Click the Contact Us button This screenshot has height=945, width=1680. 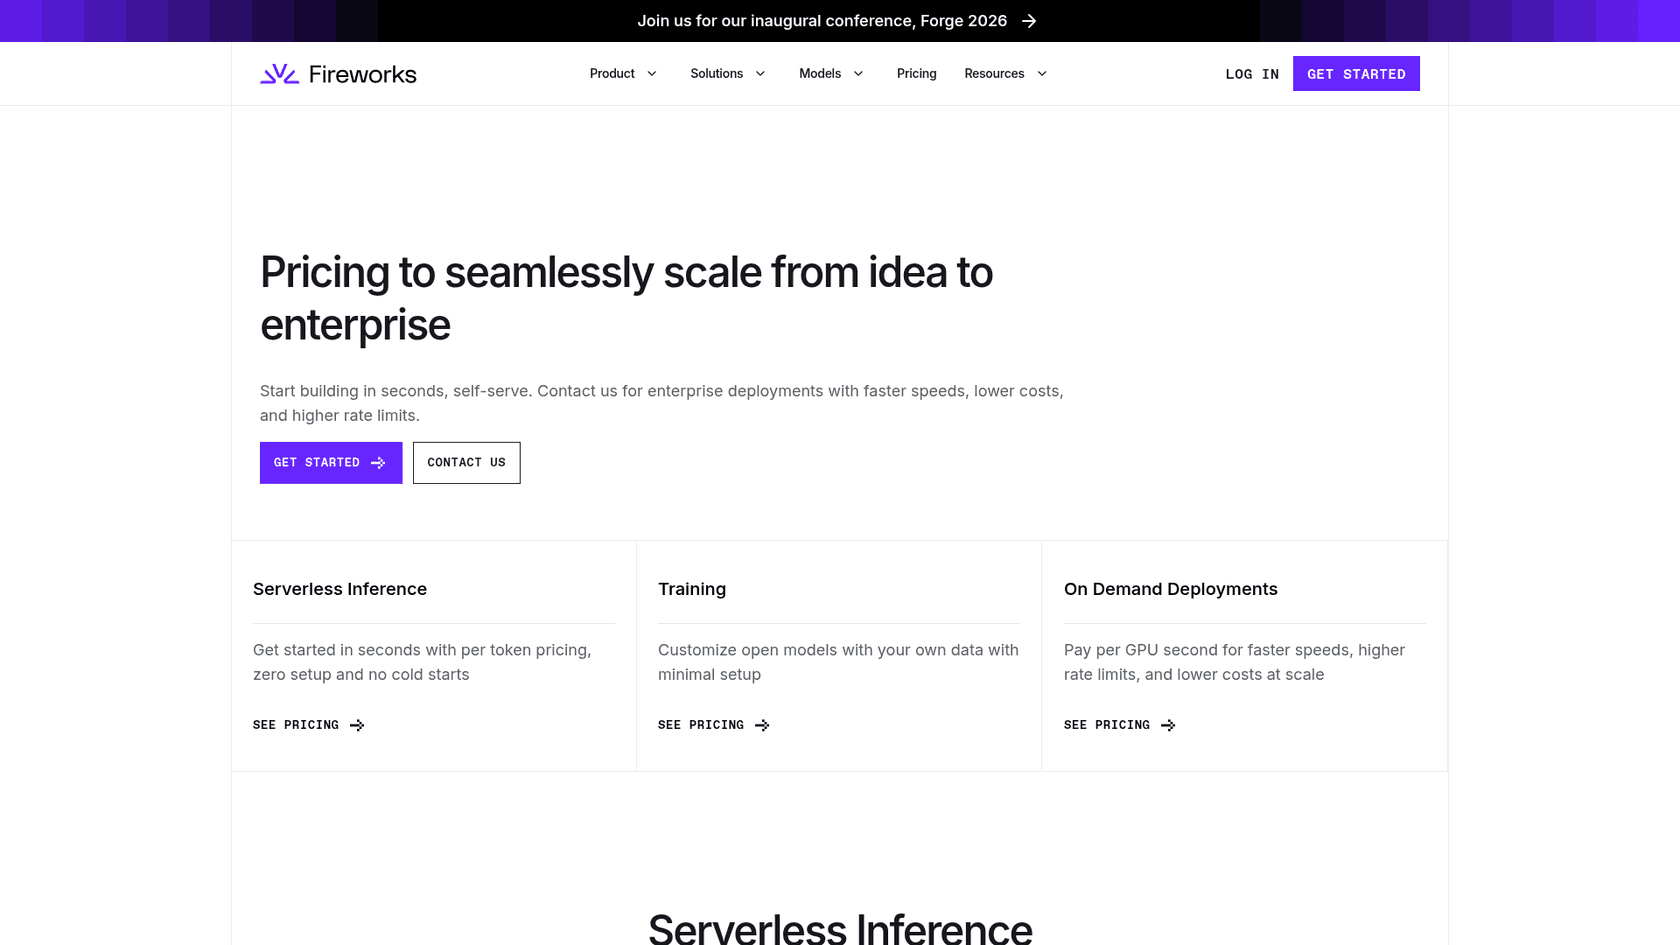tap(467, 463)
